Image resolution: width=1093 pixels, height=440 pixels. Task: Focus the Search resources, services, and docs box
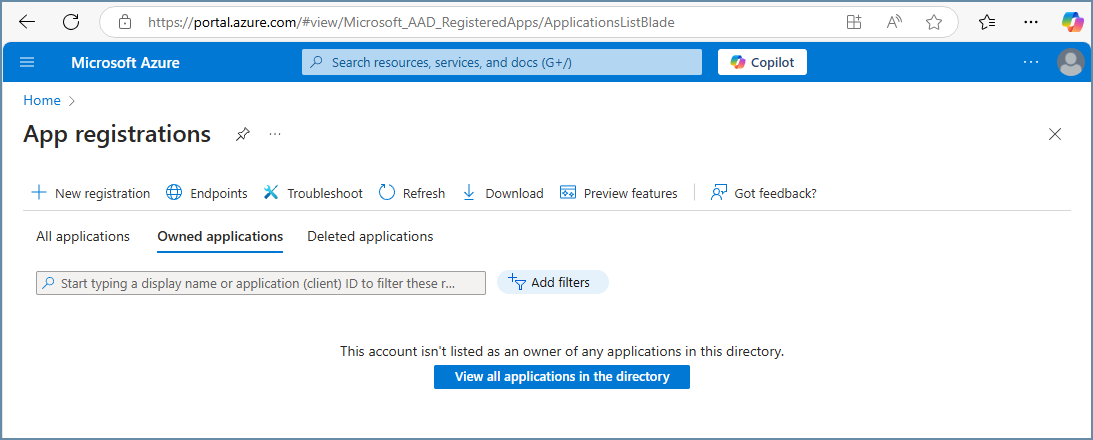point(502,62)
